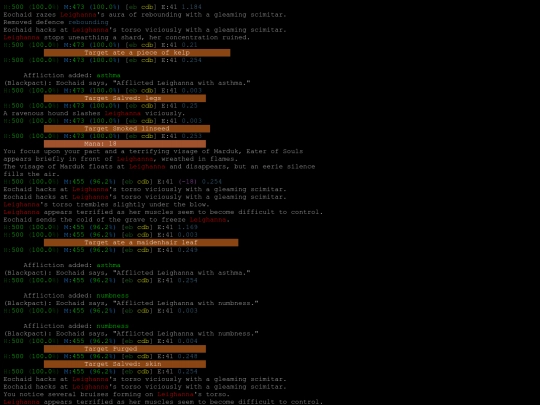
Task: Click 'The visage of Marduk floats at' line
Action: 159,166
